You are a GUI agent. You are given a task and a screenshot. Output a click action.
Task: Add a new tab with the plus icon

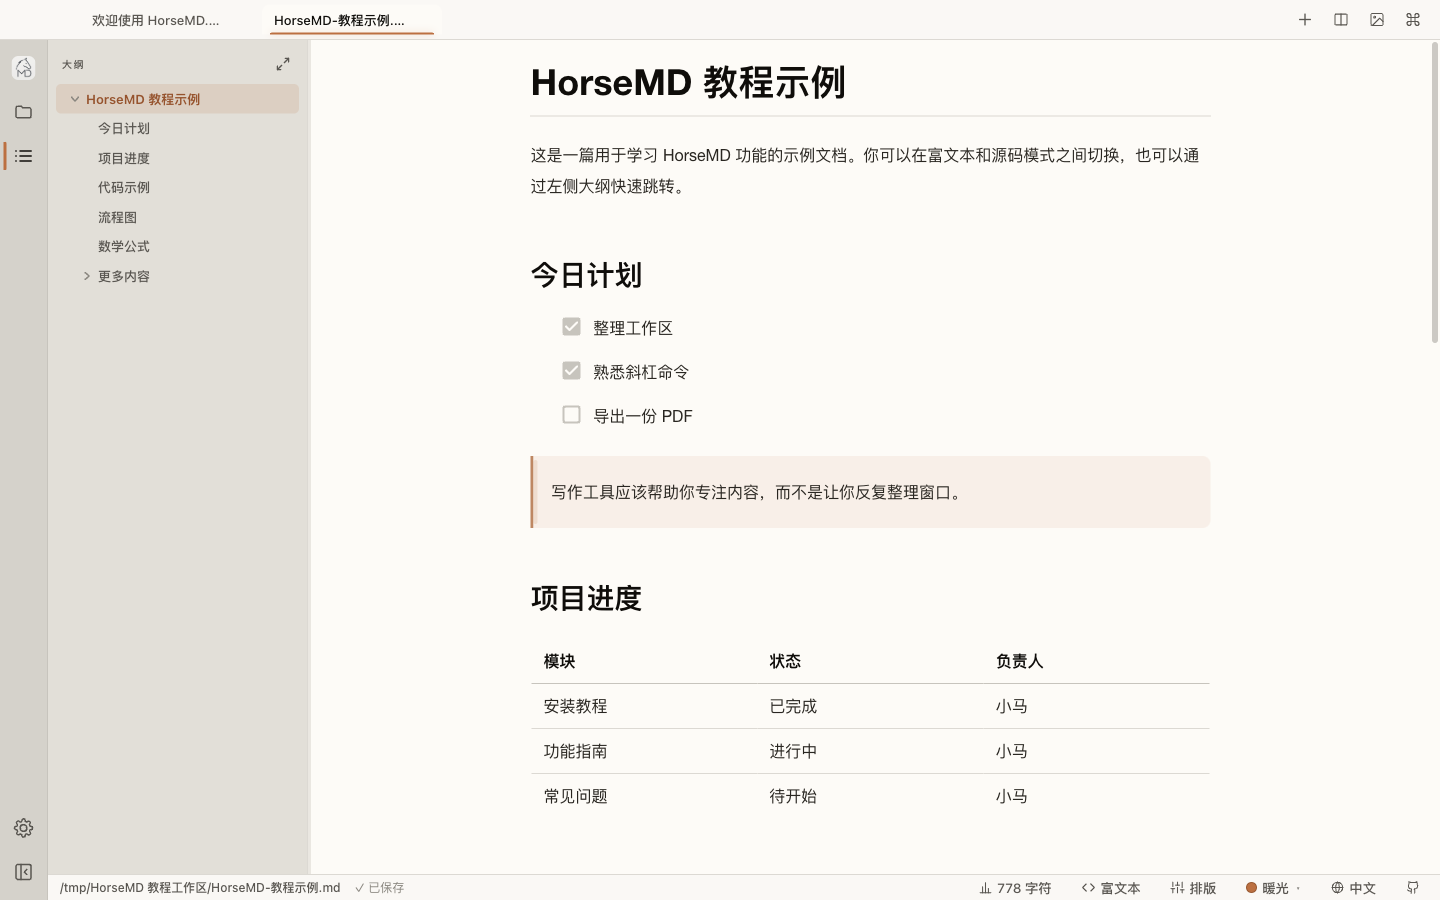click(x=1305, y=20)
